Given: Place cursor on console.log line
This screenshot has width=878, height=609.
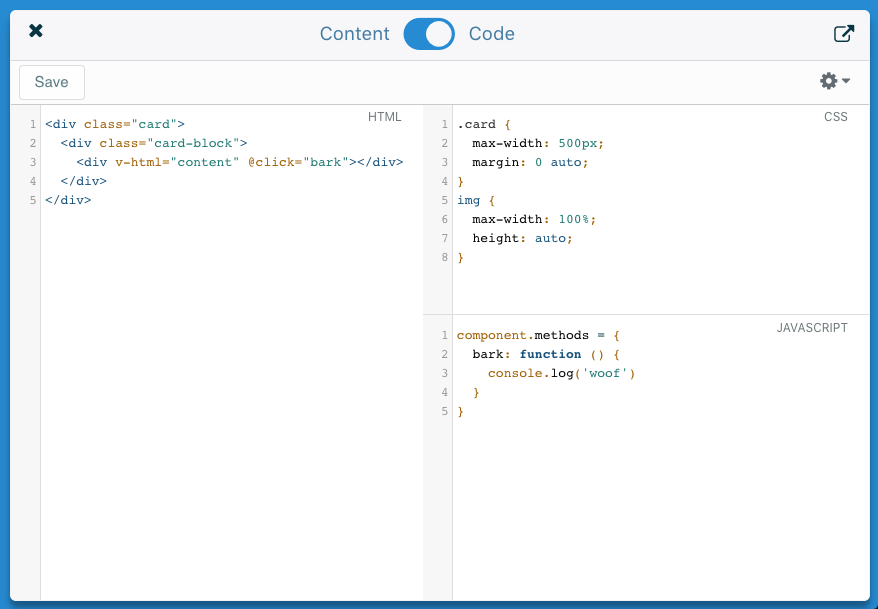Looking at the screenshot, I should coord(562,373).
